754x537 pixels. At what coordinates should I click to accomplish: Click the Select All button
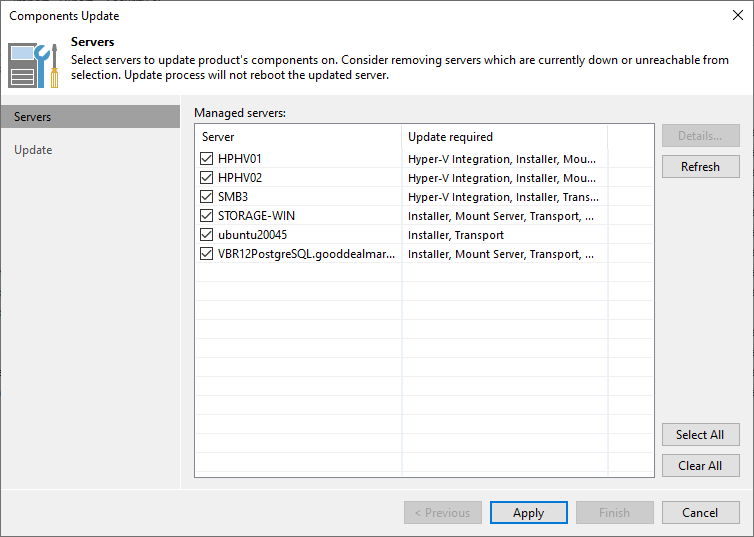click(x=700, y=435)
